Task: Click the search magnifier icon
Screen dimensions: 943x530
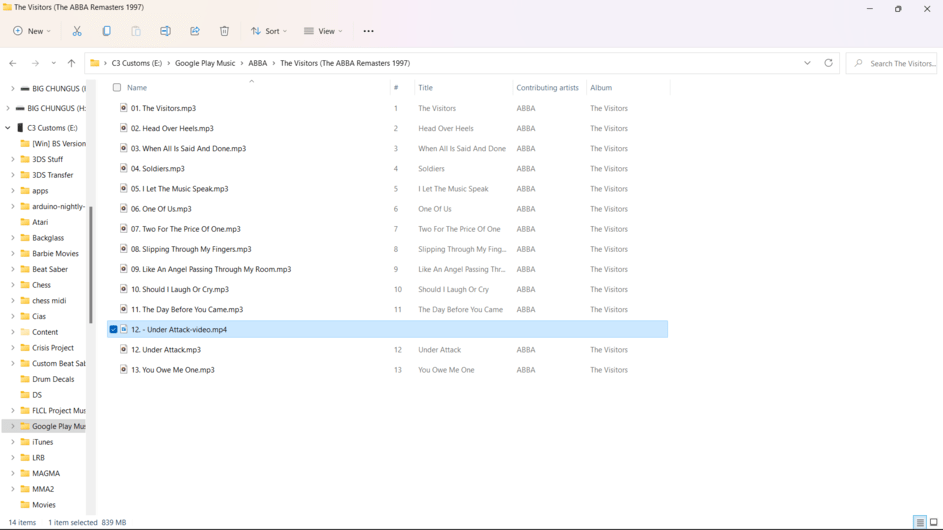Action: tap(858, 63)
